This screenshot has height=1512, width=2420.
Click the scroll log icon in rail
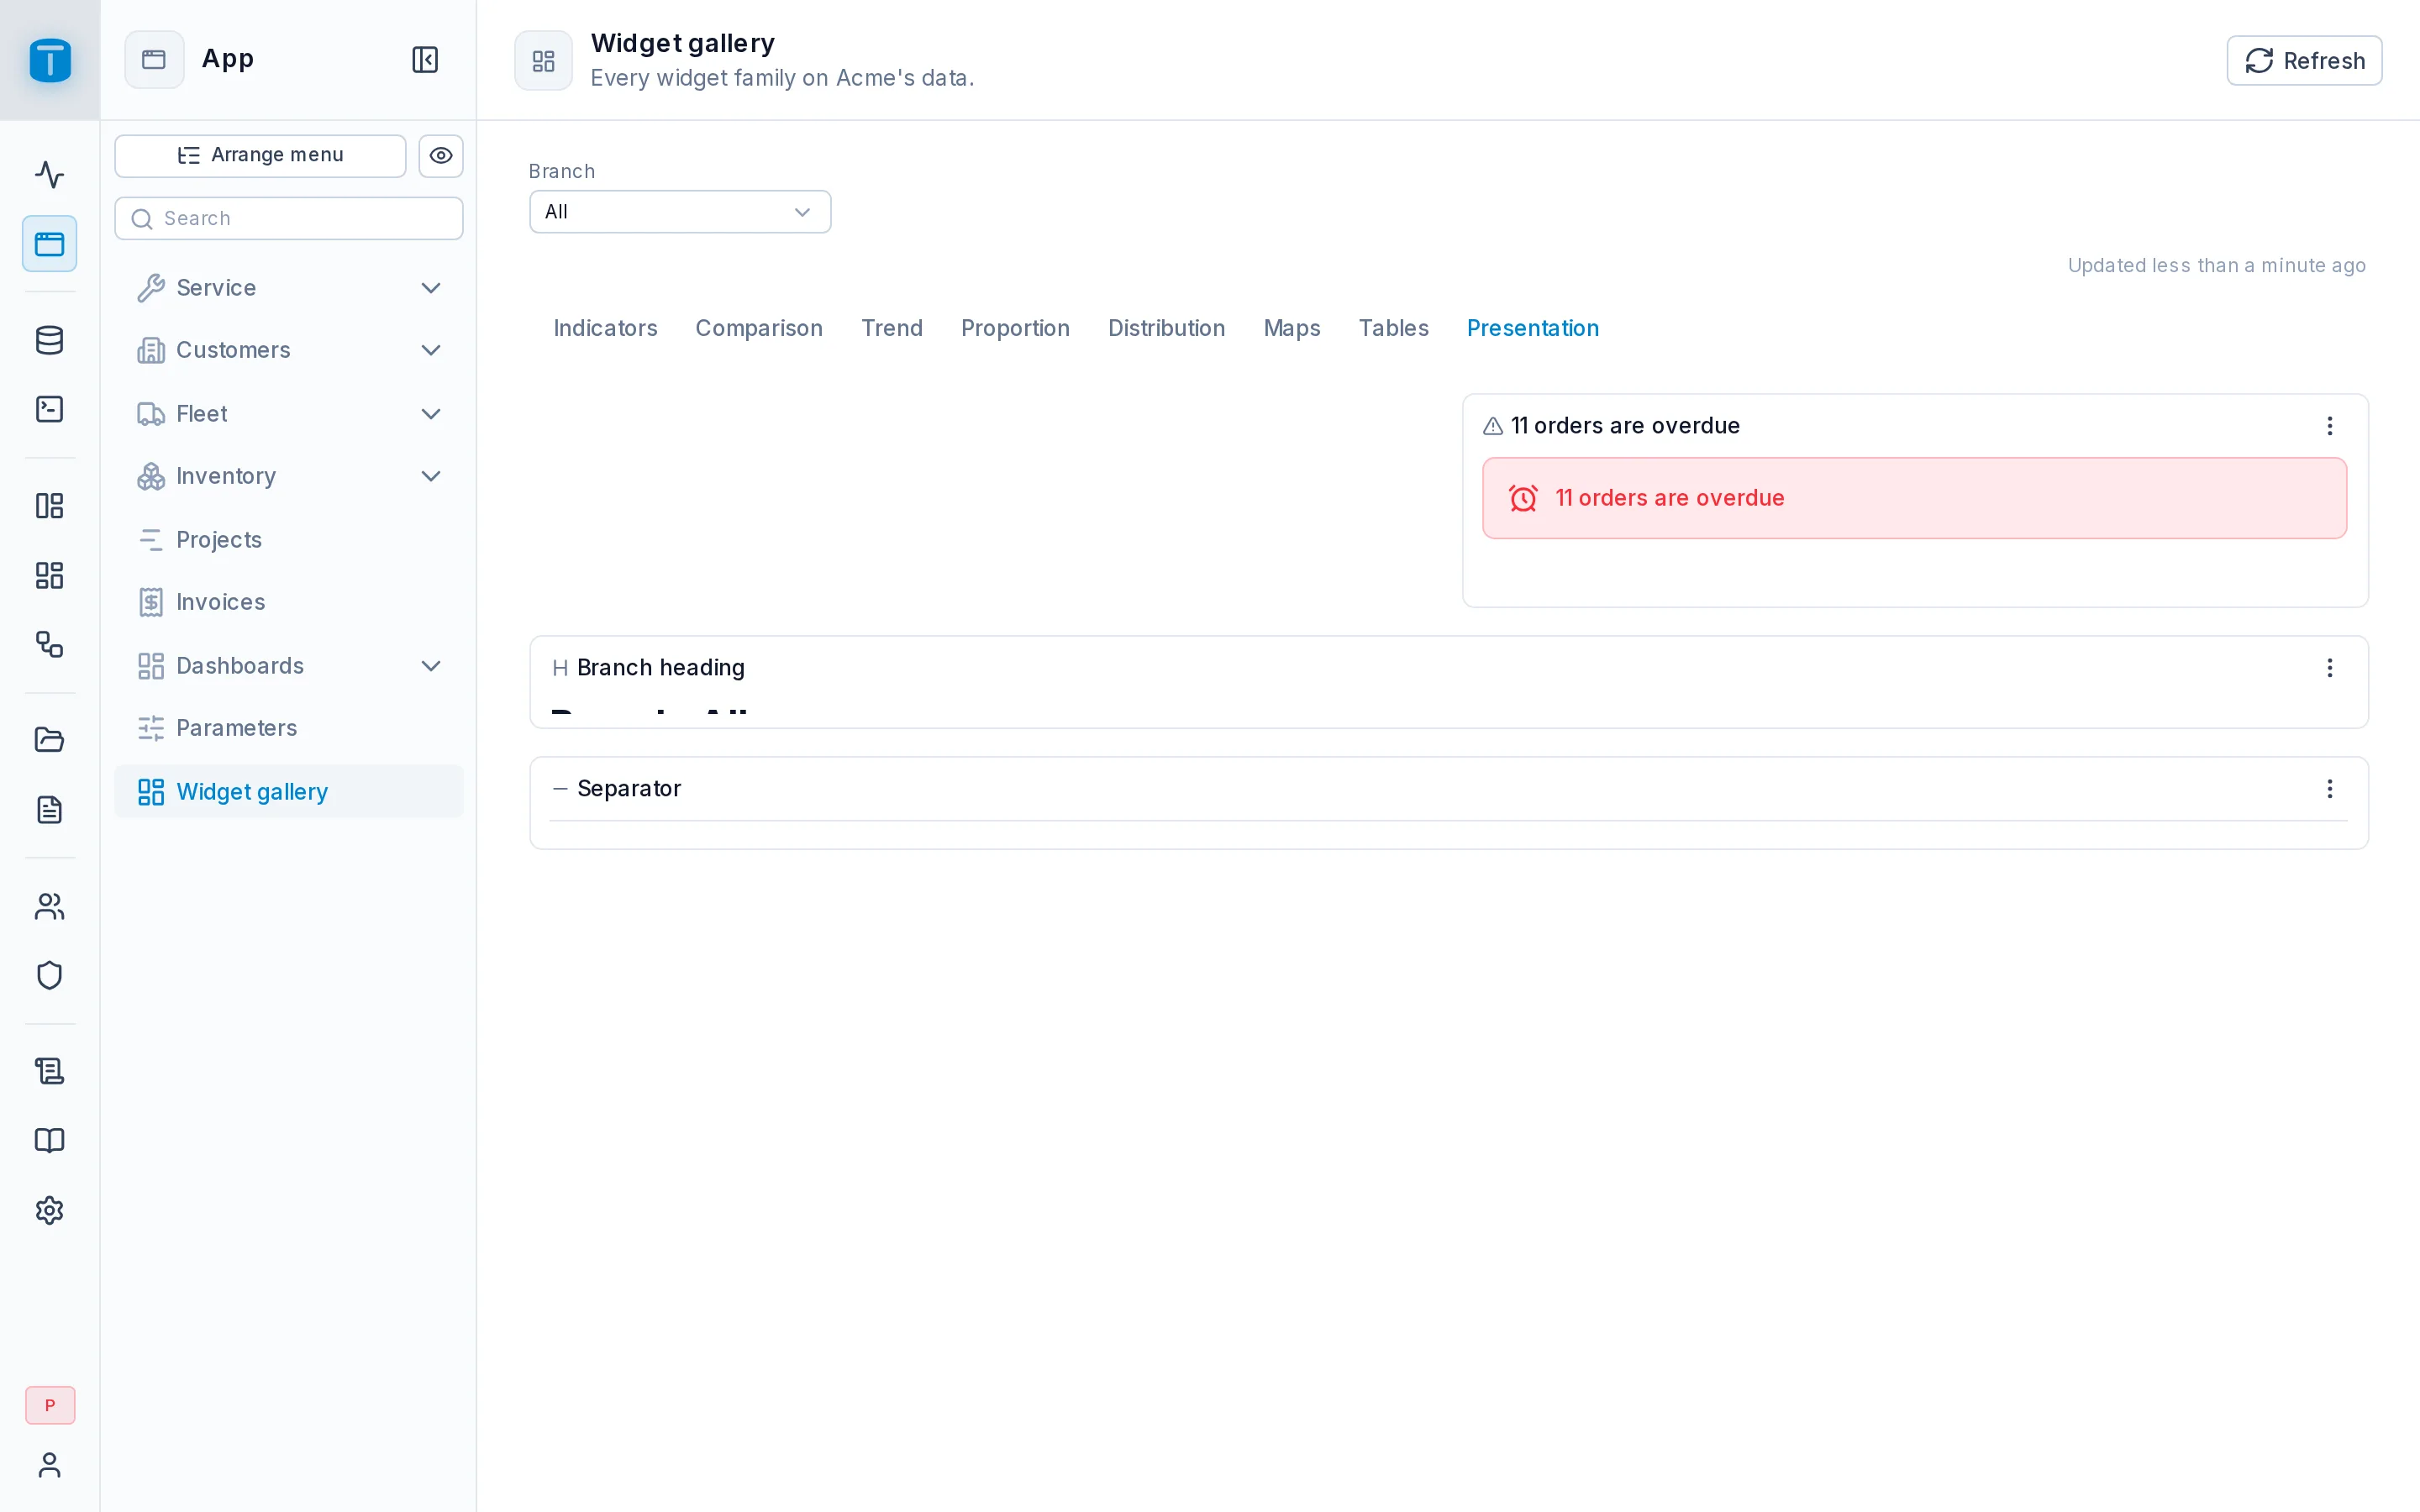50,1071
